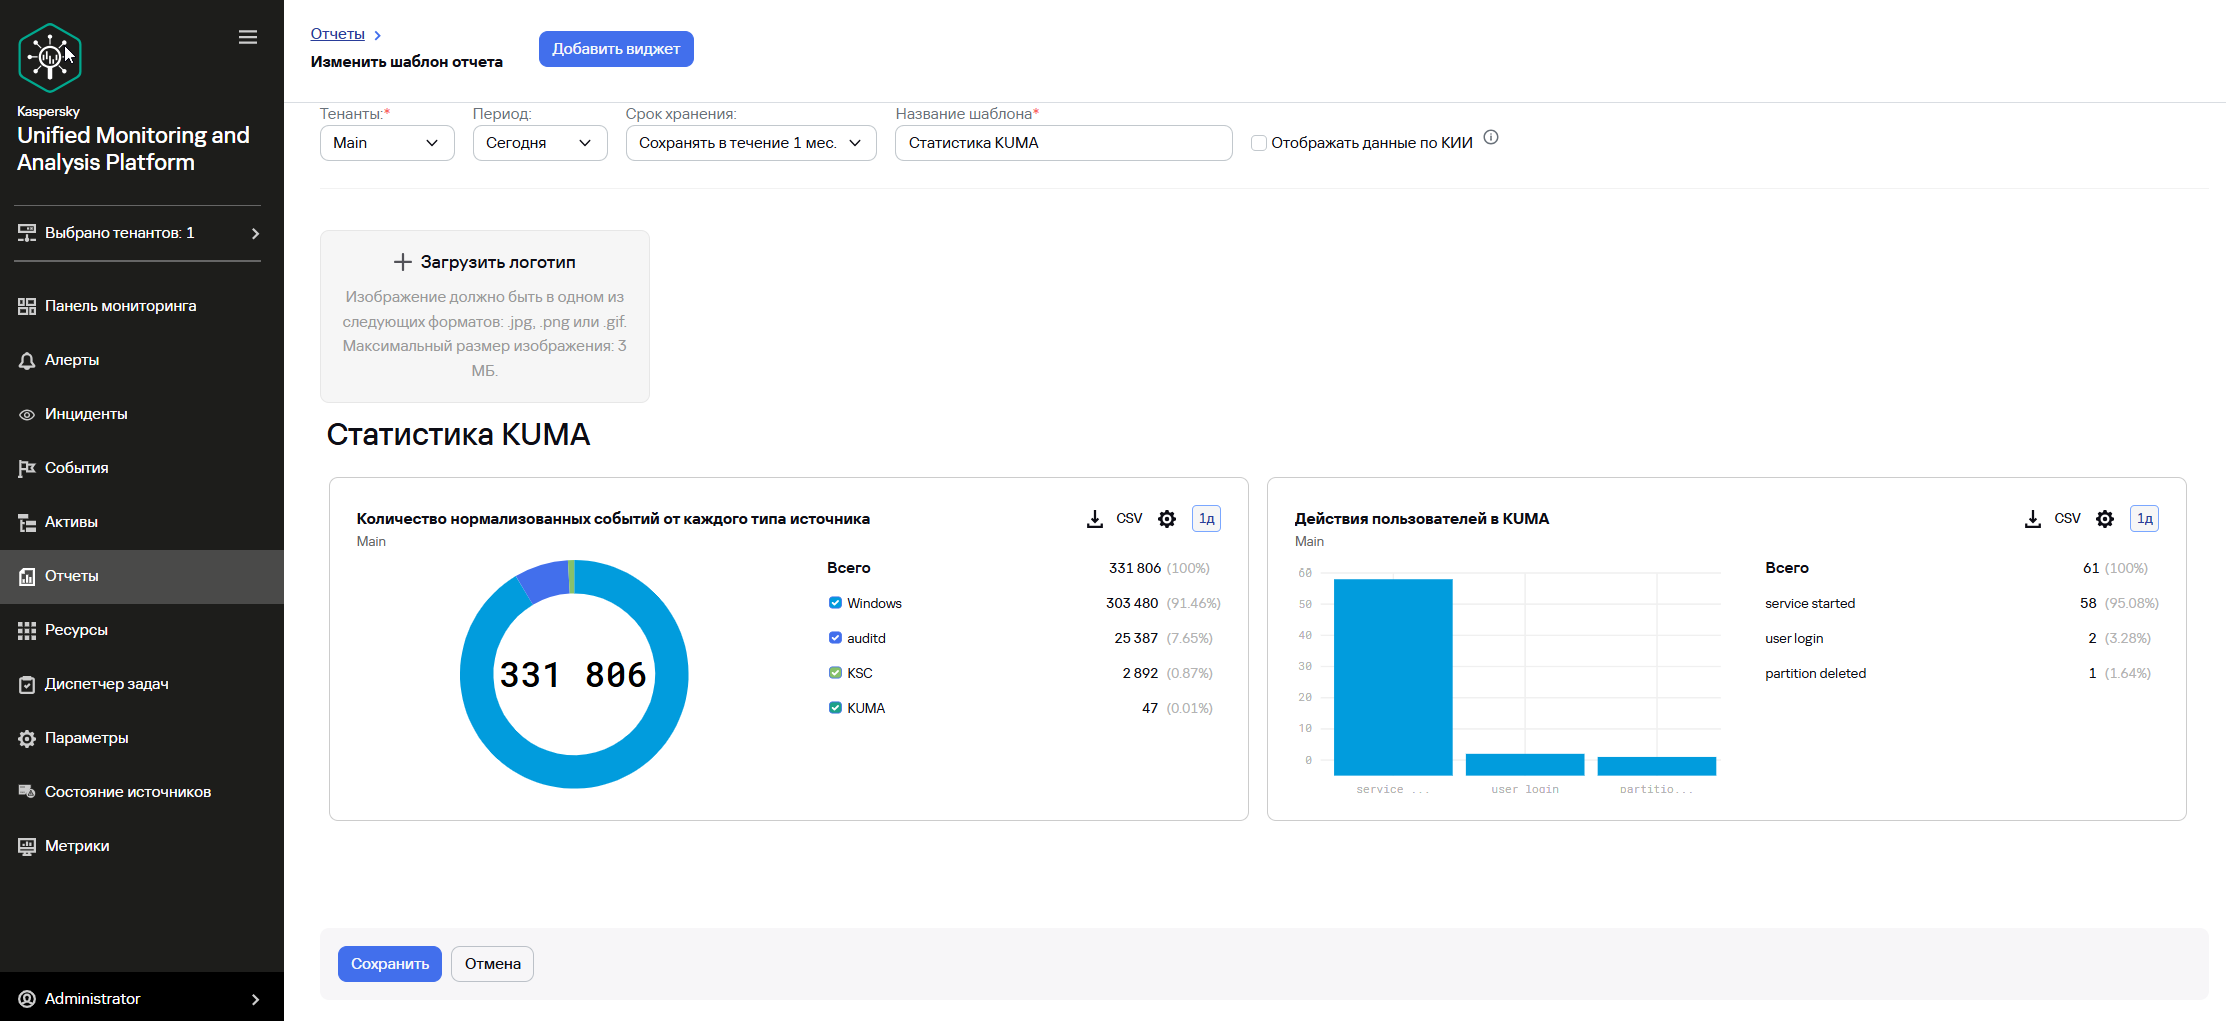Open Параметры from the sidebar
The image size is (2226, 1021).
click(142, 738)
